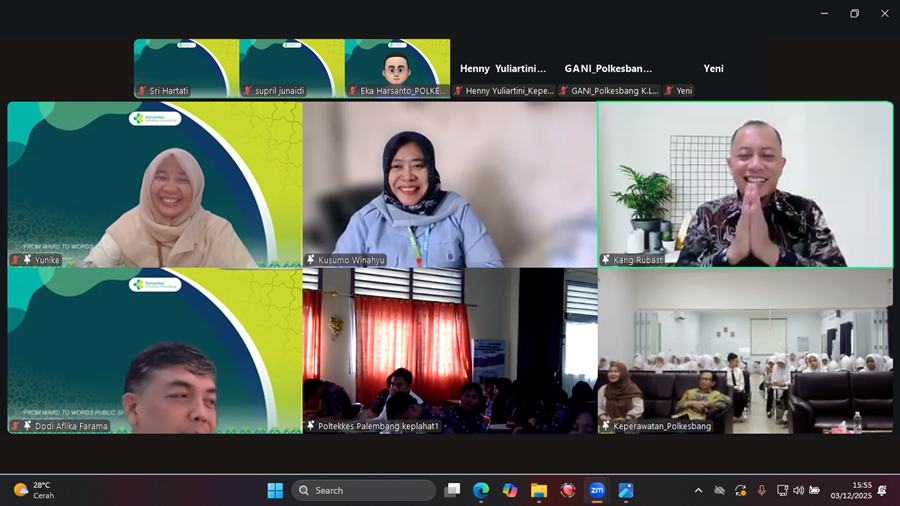
Task: Click the Windows Start button
Action: (275, 490)
